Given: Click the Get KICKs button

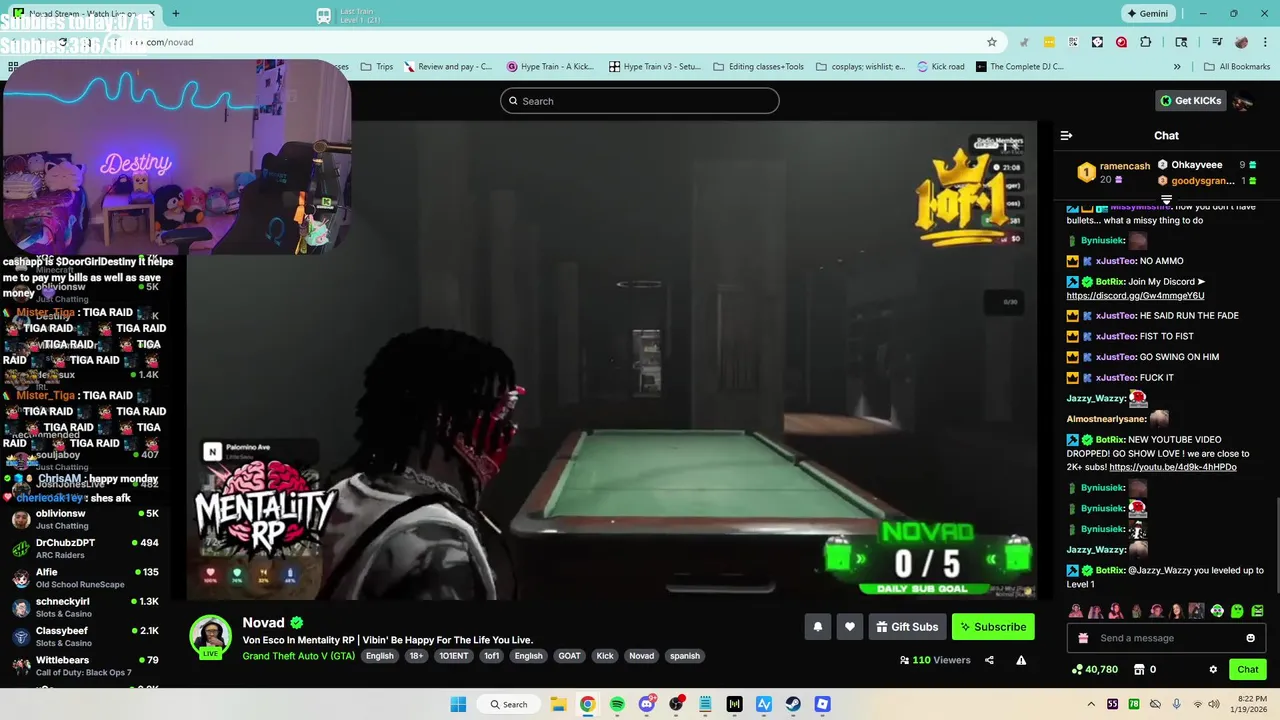Looking at the screenshot, I should tap(1190, 101).
